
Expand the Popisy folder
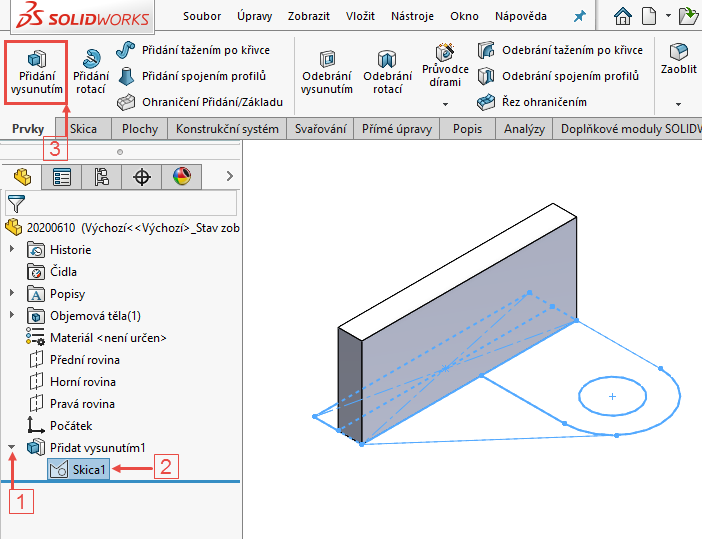(x=12, y=293)
